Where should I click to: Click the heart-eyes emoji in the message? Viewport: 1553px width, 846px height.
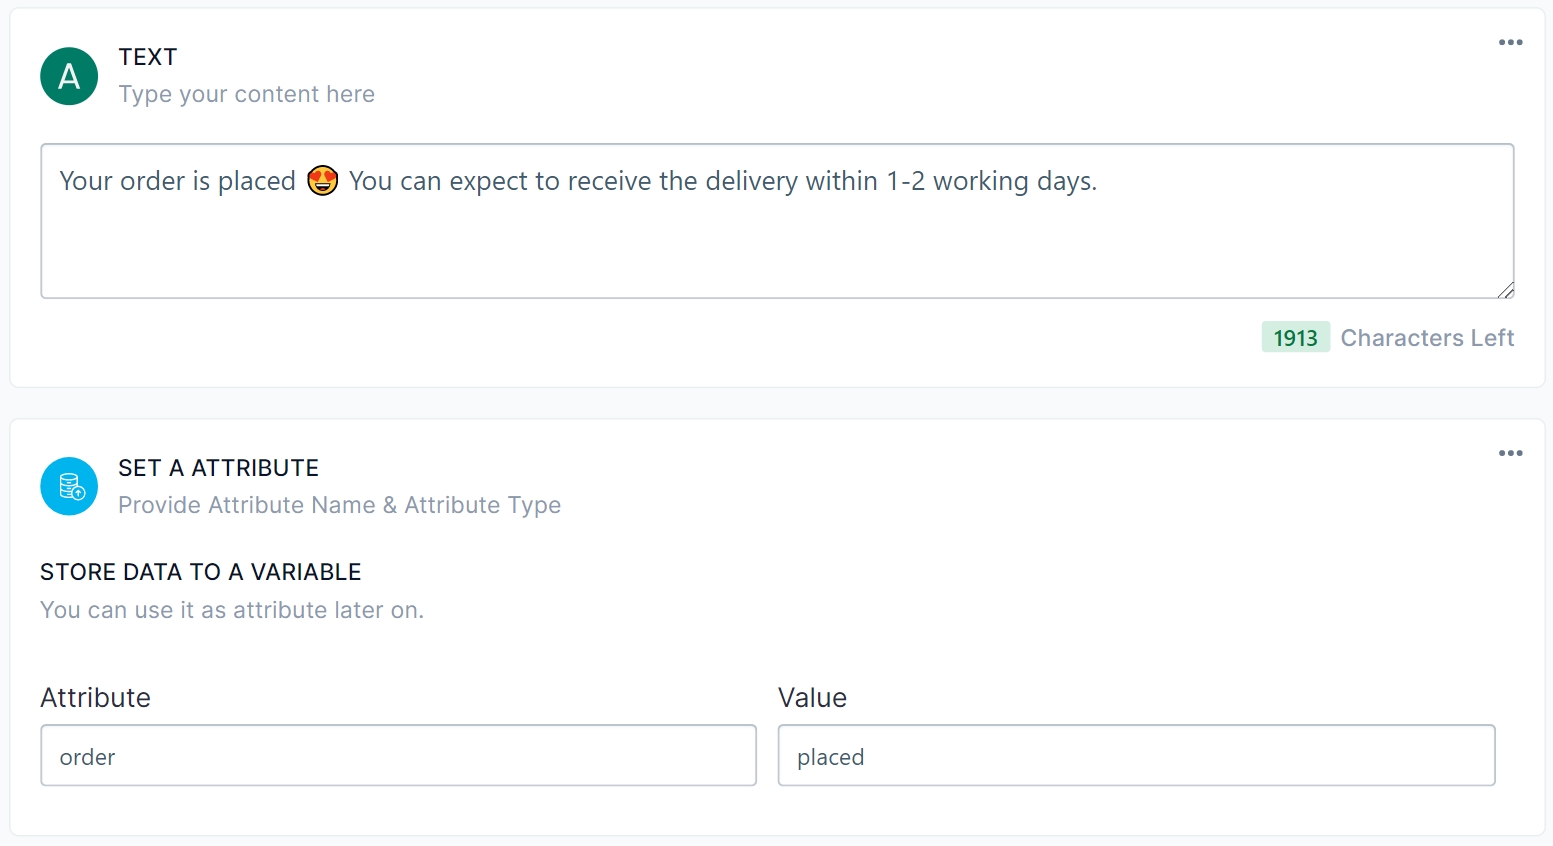point(322,181)
